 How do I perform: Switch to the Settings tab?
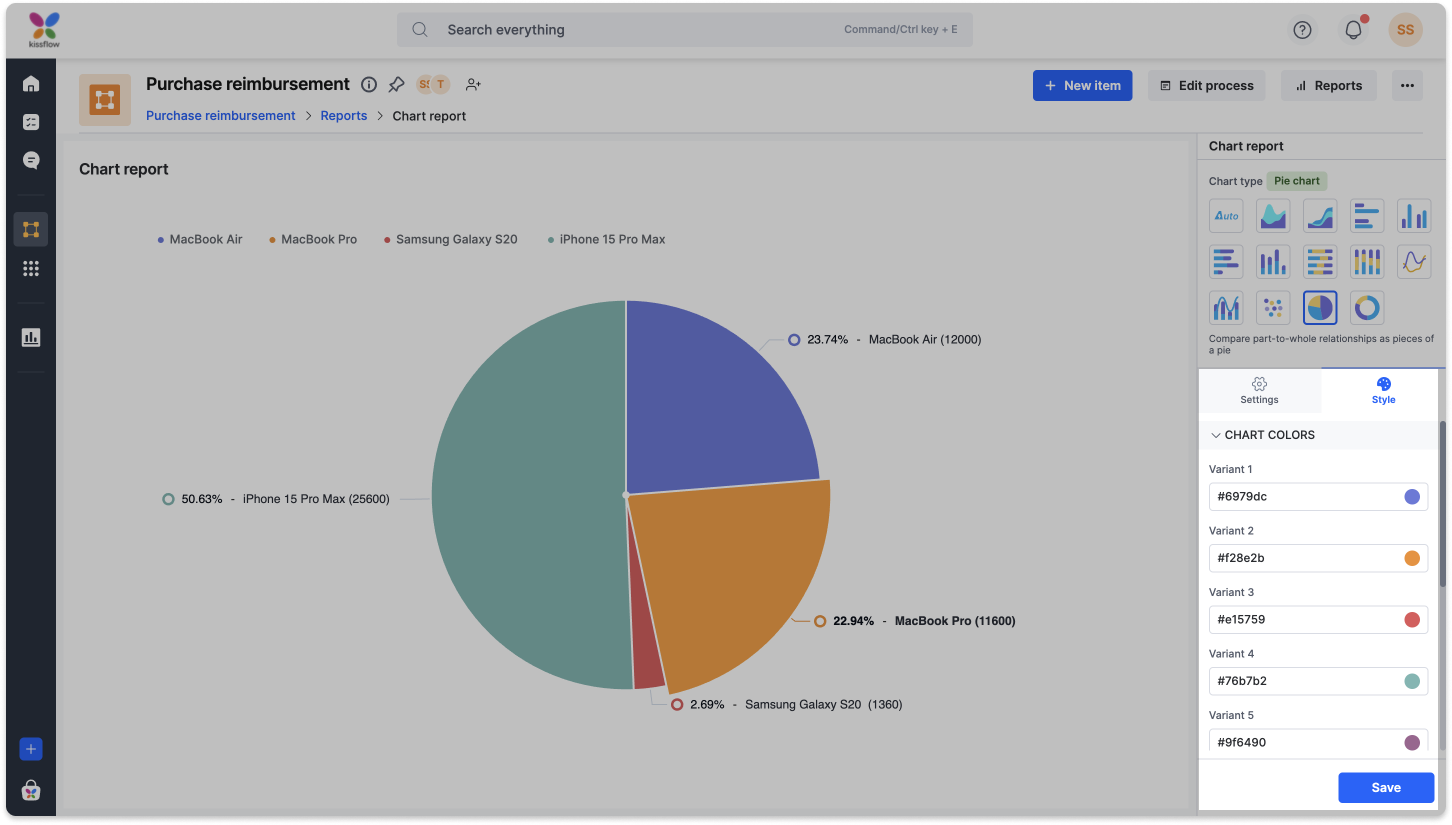pyautogui.click(x=1259, y=391)
